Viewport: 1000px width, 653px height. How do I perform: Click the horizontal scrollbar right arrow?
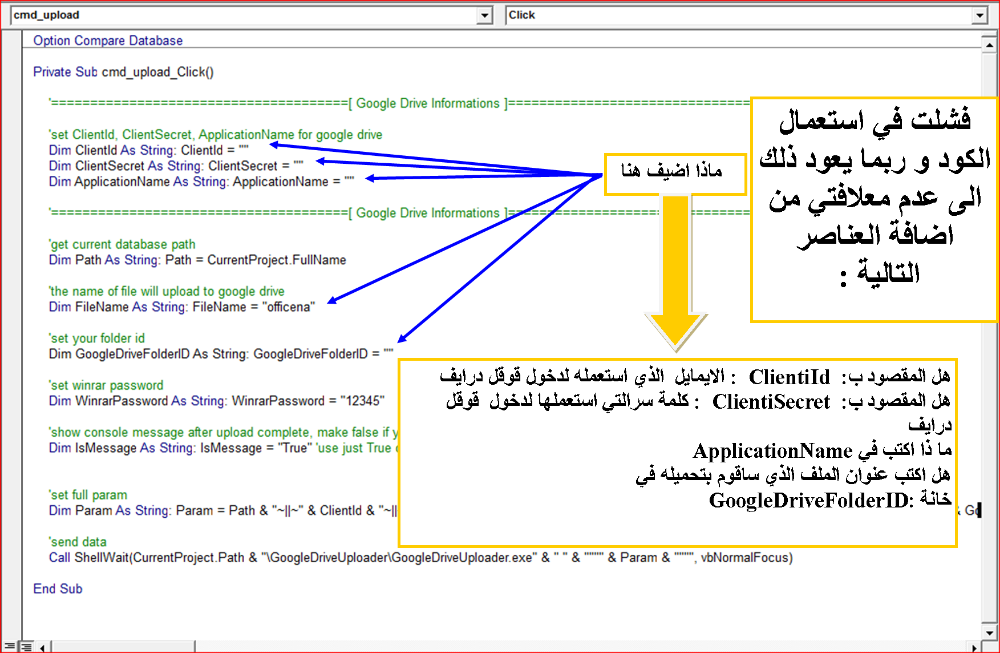[974, 647]
